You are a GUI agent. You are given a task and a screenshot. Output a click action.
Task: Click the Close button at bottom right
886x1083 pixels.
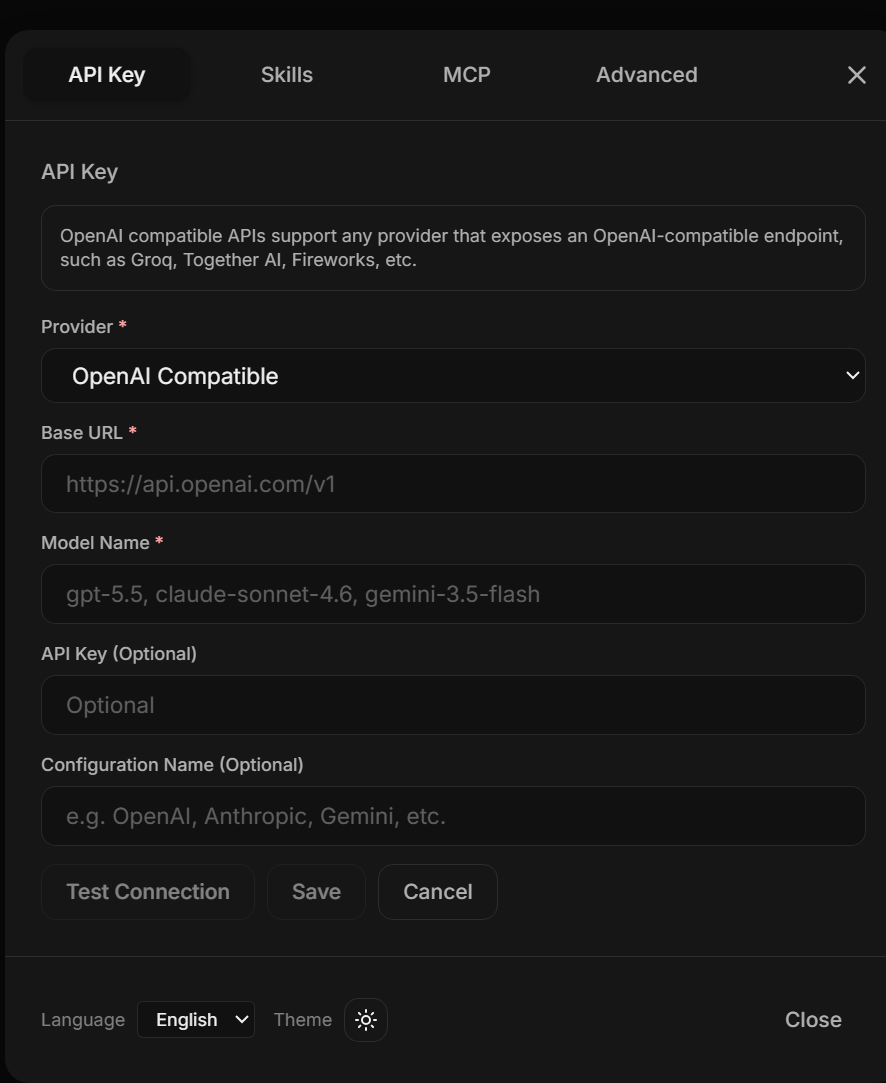click(x=813, y=1019)
